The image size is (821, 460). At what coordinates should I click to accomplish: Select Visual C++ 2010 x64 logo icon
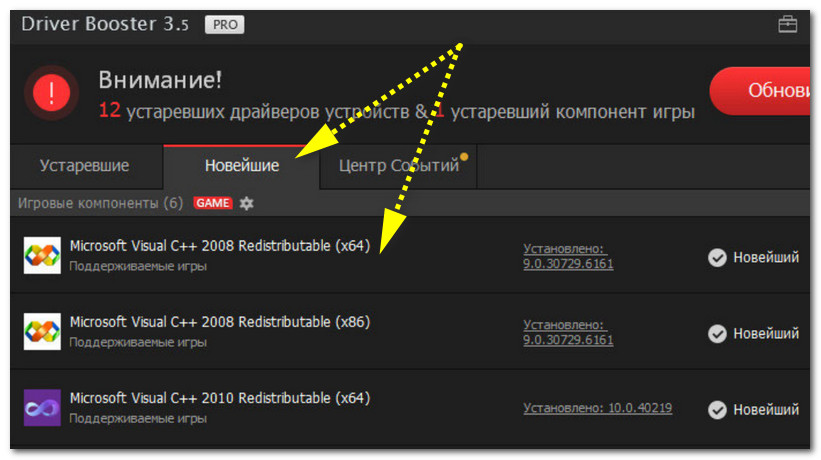click(x=42, y=408)
